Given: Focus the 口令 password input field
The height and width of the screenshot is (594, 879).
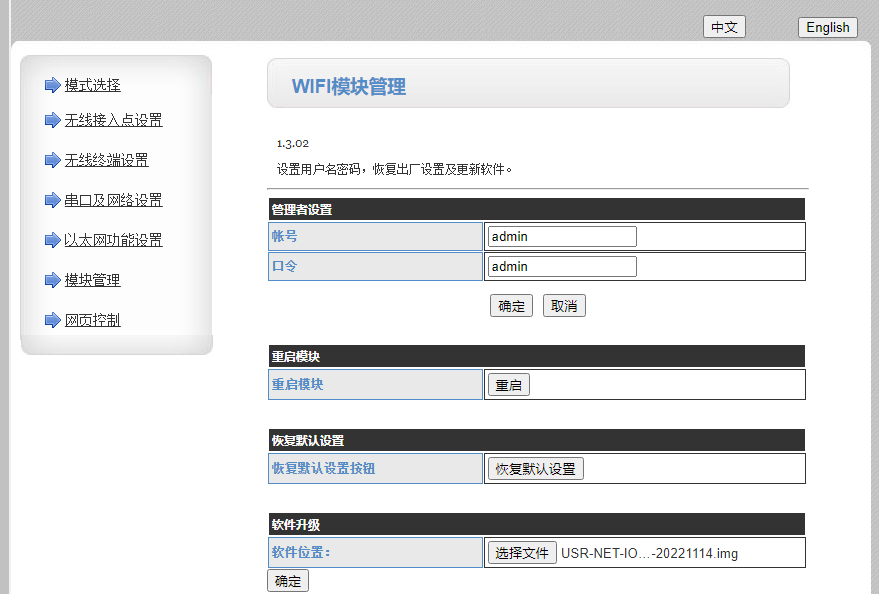Looking at the screenshot, I should click(562, 267).
